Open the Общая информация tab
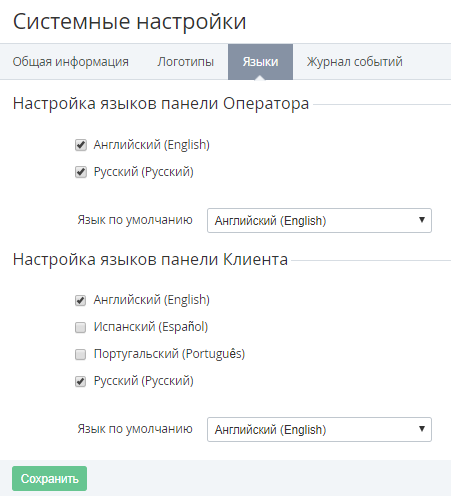This screenshot has height=501, width=451. click(71, 62)
